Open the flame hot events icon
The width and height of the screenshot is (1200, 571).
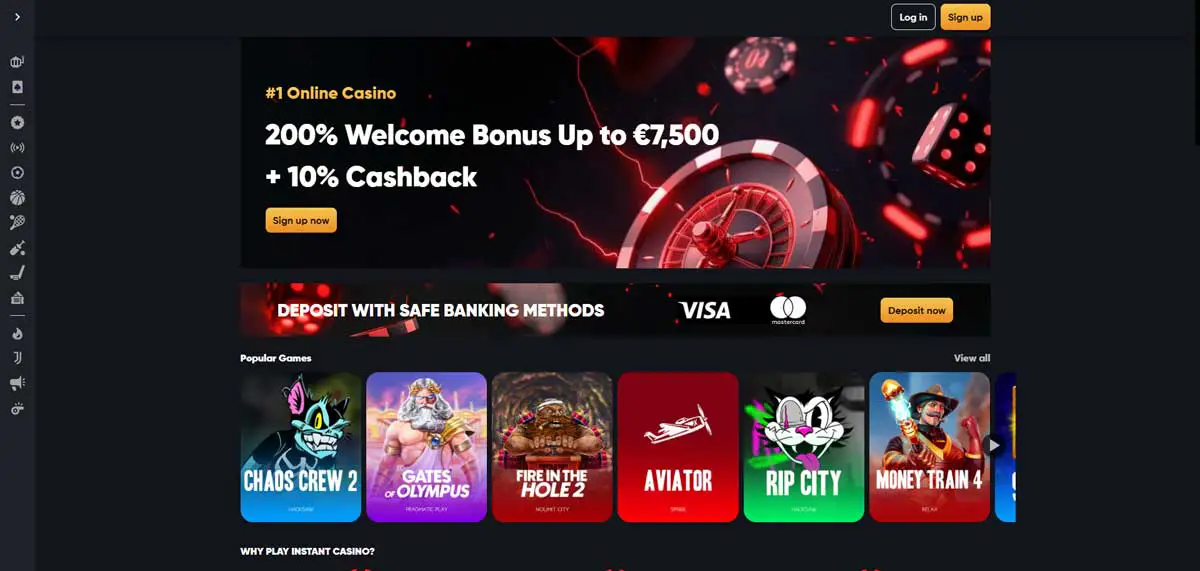[17, 333]
